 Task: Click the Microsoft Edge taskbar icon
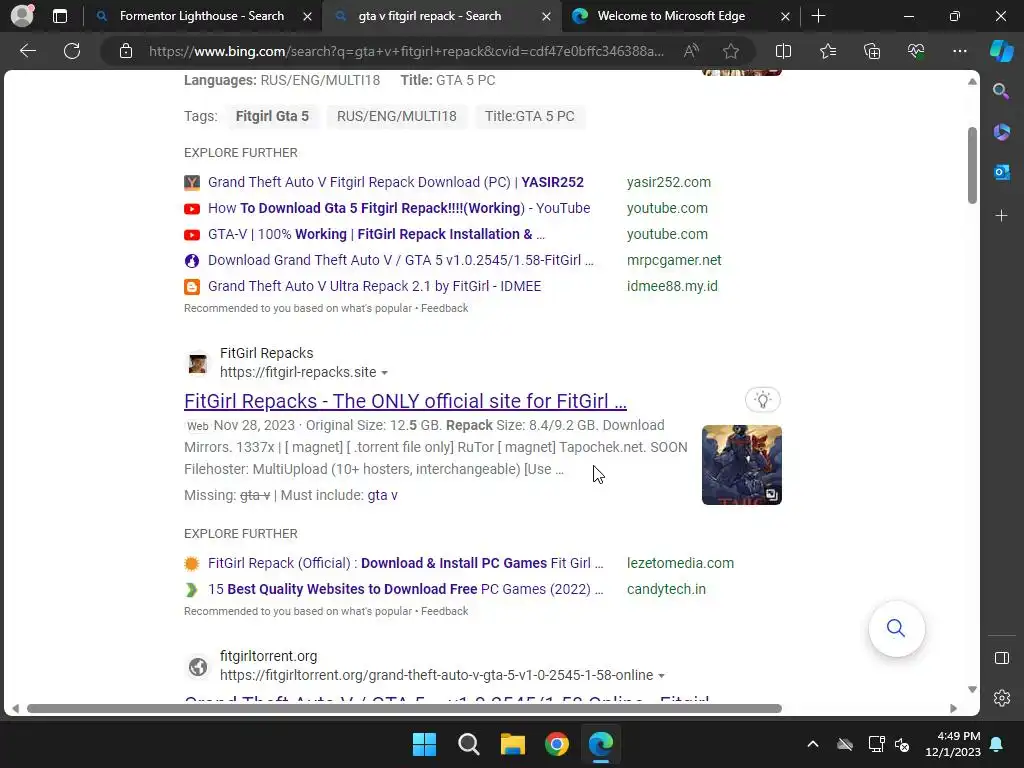600,744
